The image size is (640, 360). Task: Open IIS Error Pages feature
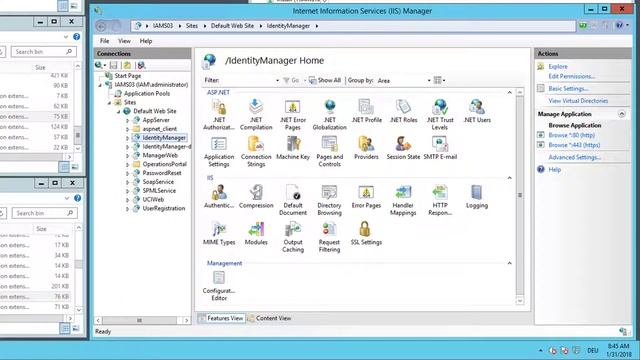[366, 196]
